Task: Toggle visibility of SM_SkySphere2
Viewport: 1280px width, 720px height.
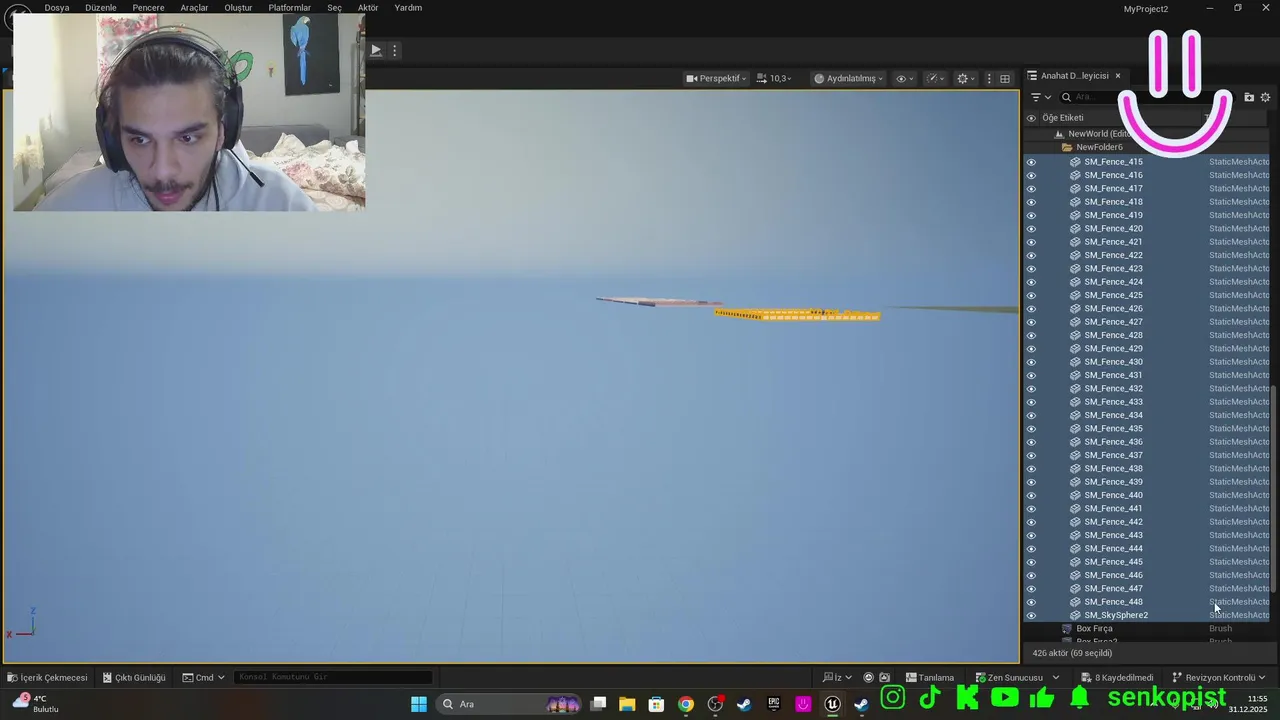Action: click(1031, 615)
